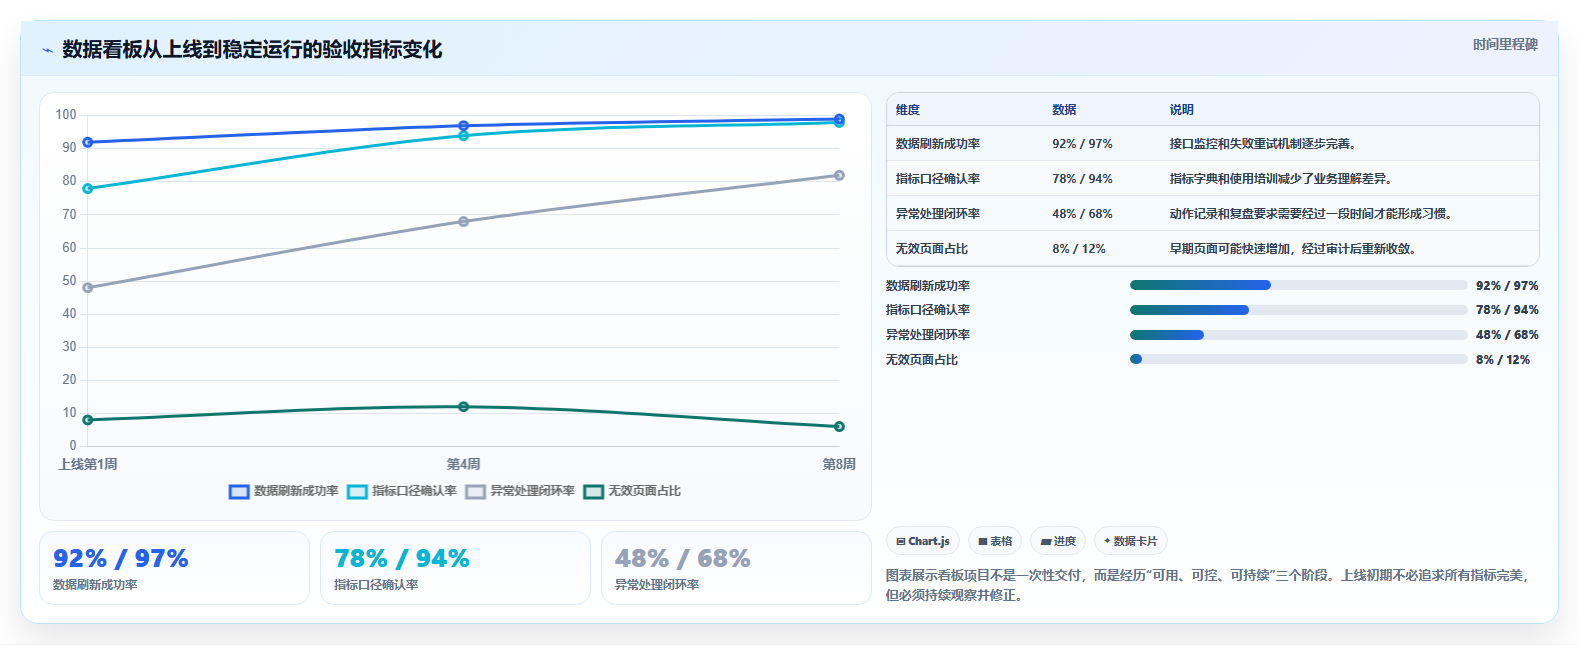Viewport: 1579px width, 645px height.
Task: Toggle the 指标口径确认率 legend swatch
Action: 357,491
